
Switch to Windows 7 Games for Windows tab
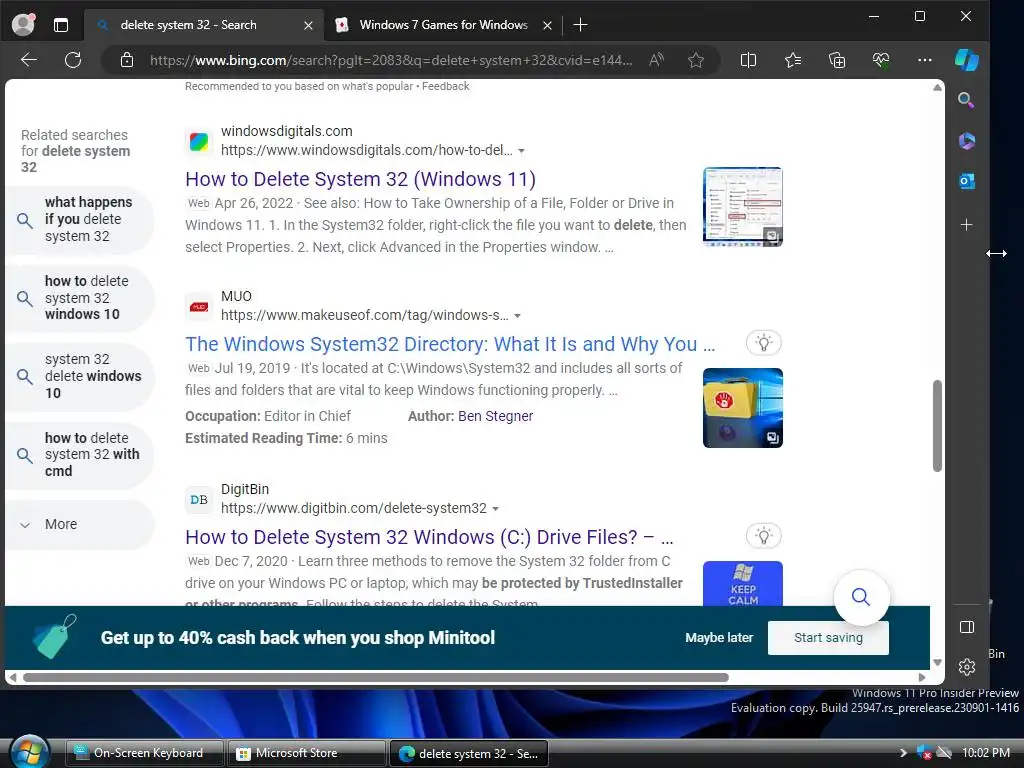[x=443, y=25]
